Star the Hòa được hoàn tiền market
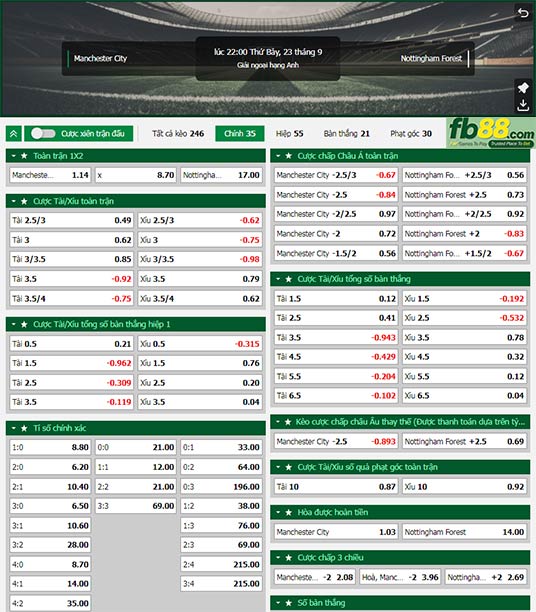This screenshot has height=612, width=536. (x=288, y=512)
